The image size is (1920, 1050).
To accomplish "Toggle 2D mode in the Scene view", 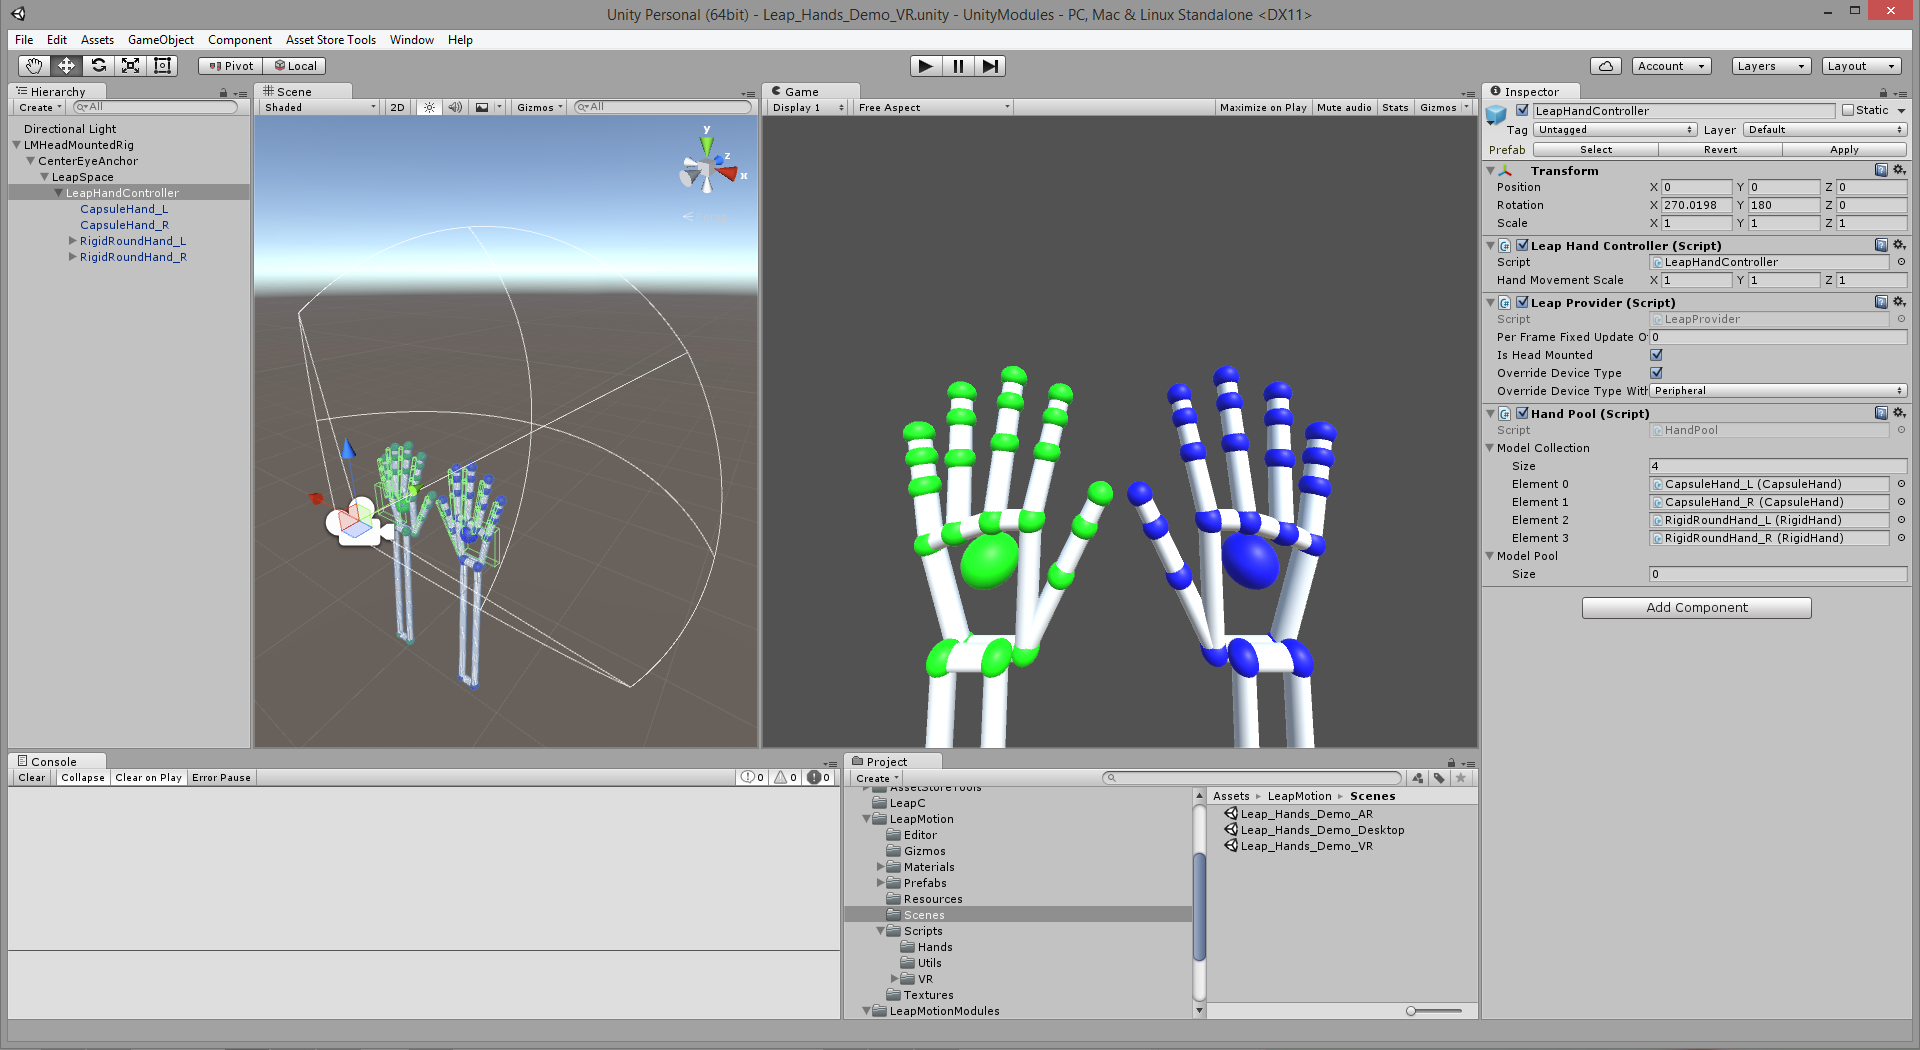I will click(x=396, y=107).
